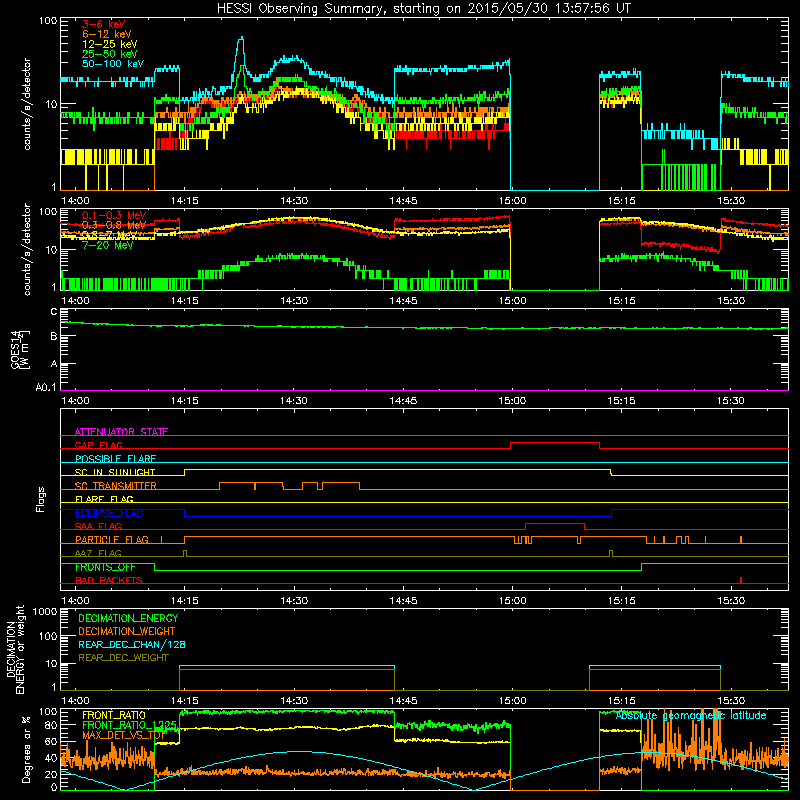
Task: Click the B class tick label
Action: (x=54, y=336)
